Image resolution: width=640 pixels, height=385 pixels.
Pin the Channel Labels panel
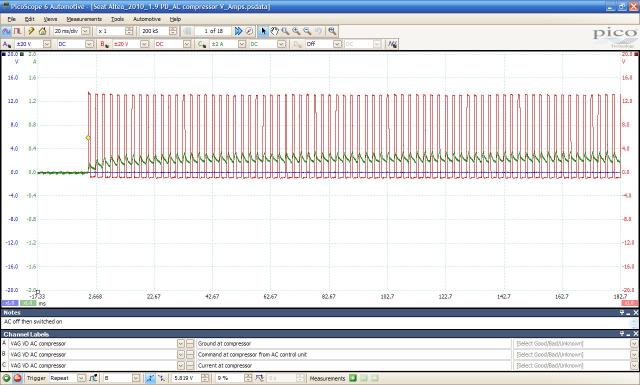pos(622,334)
